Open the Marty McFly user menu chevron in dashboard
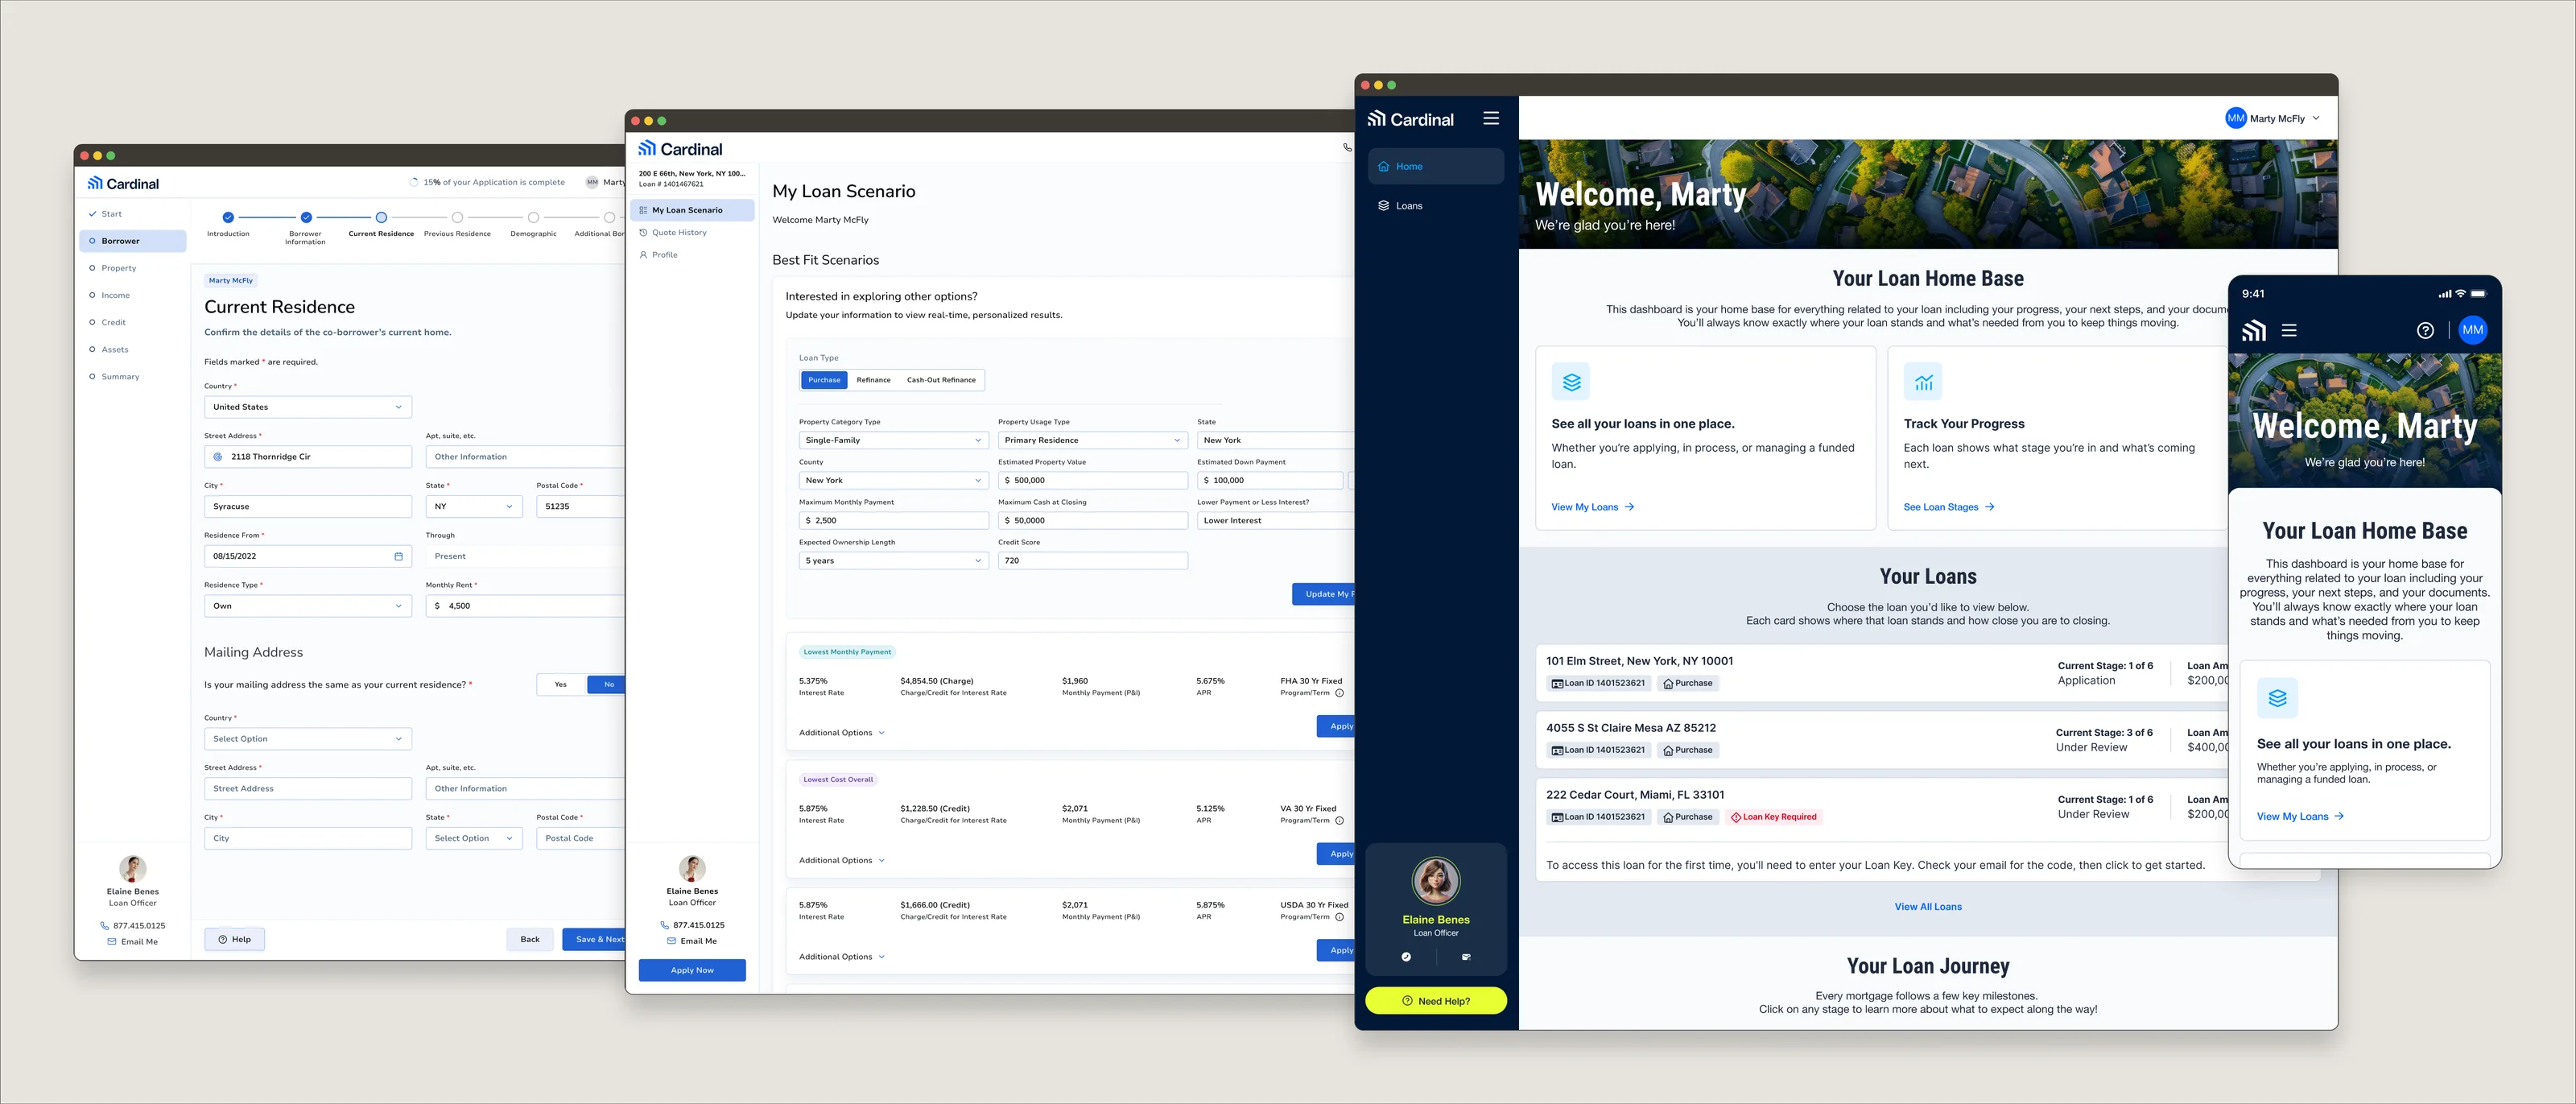 2316,118
